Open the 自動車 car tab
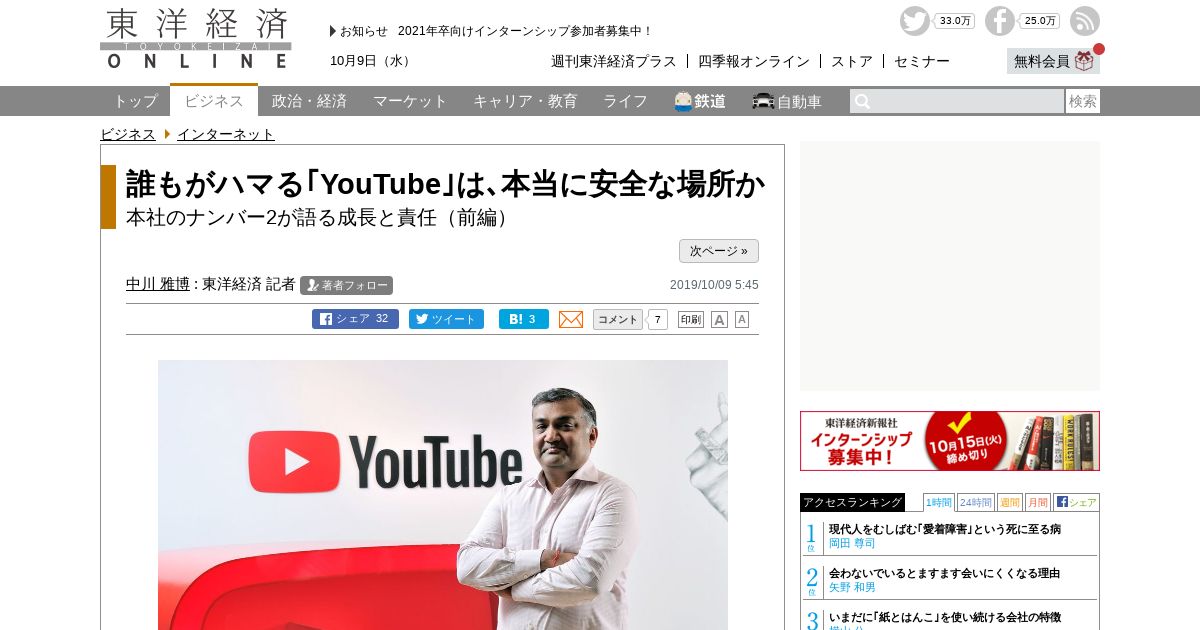Image resolution: width=1200 pixels, height=630 pixels. tap(787, 101)
